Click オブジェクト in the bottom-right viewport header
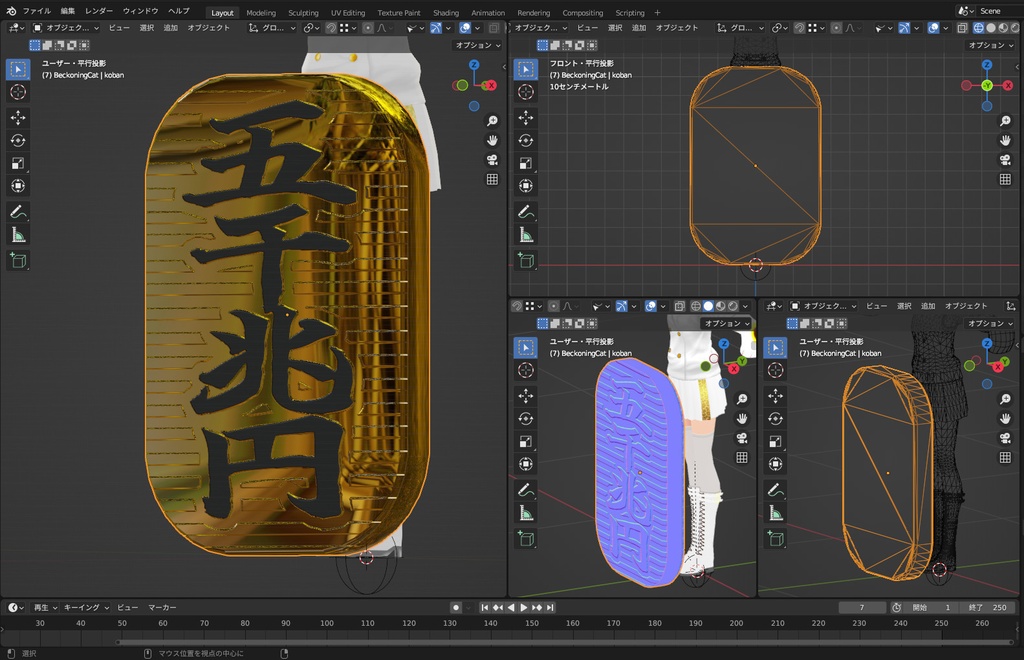This screenshot has height=660, width=1024. tap(966, 306)
